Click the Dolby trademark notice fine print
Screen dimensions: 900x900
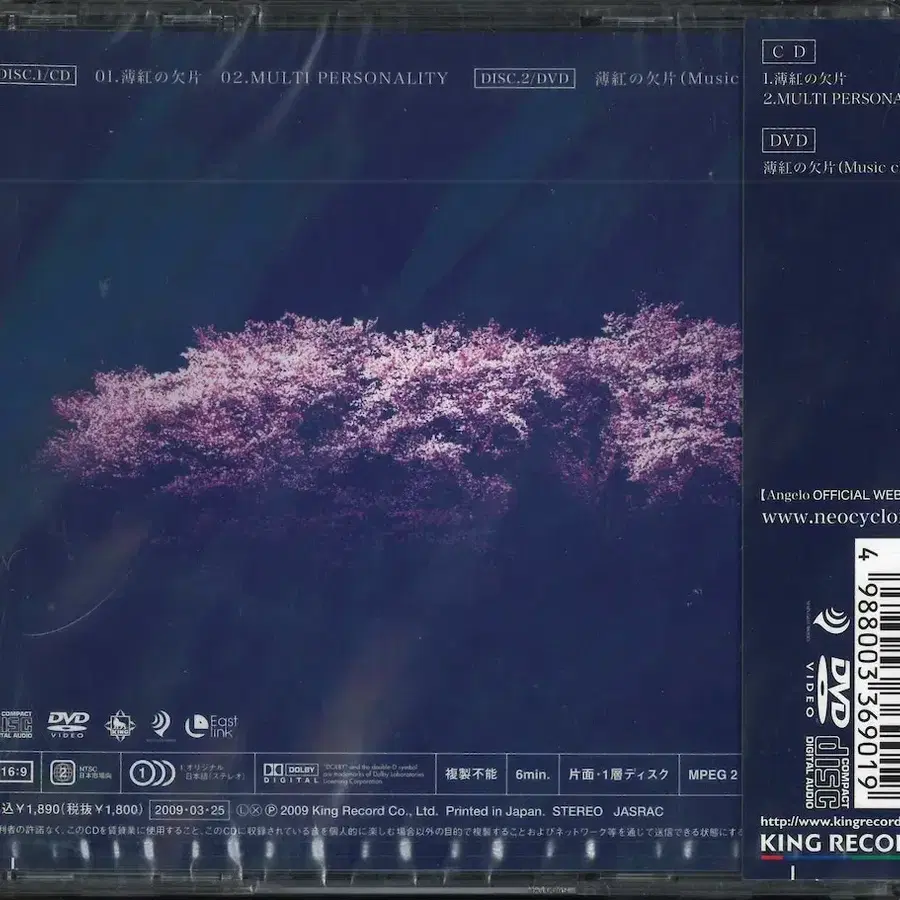point(373,774)
